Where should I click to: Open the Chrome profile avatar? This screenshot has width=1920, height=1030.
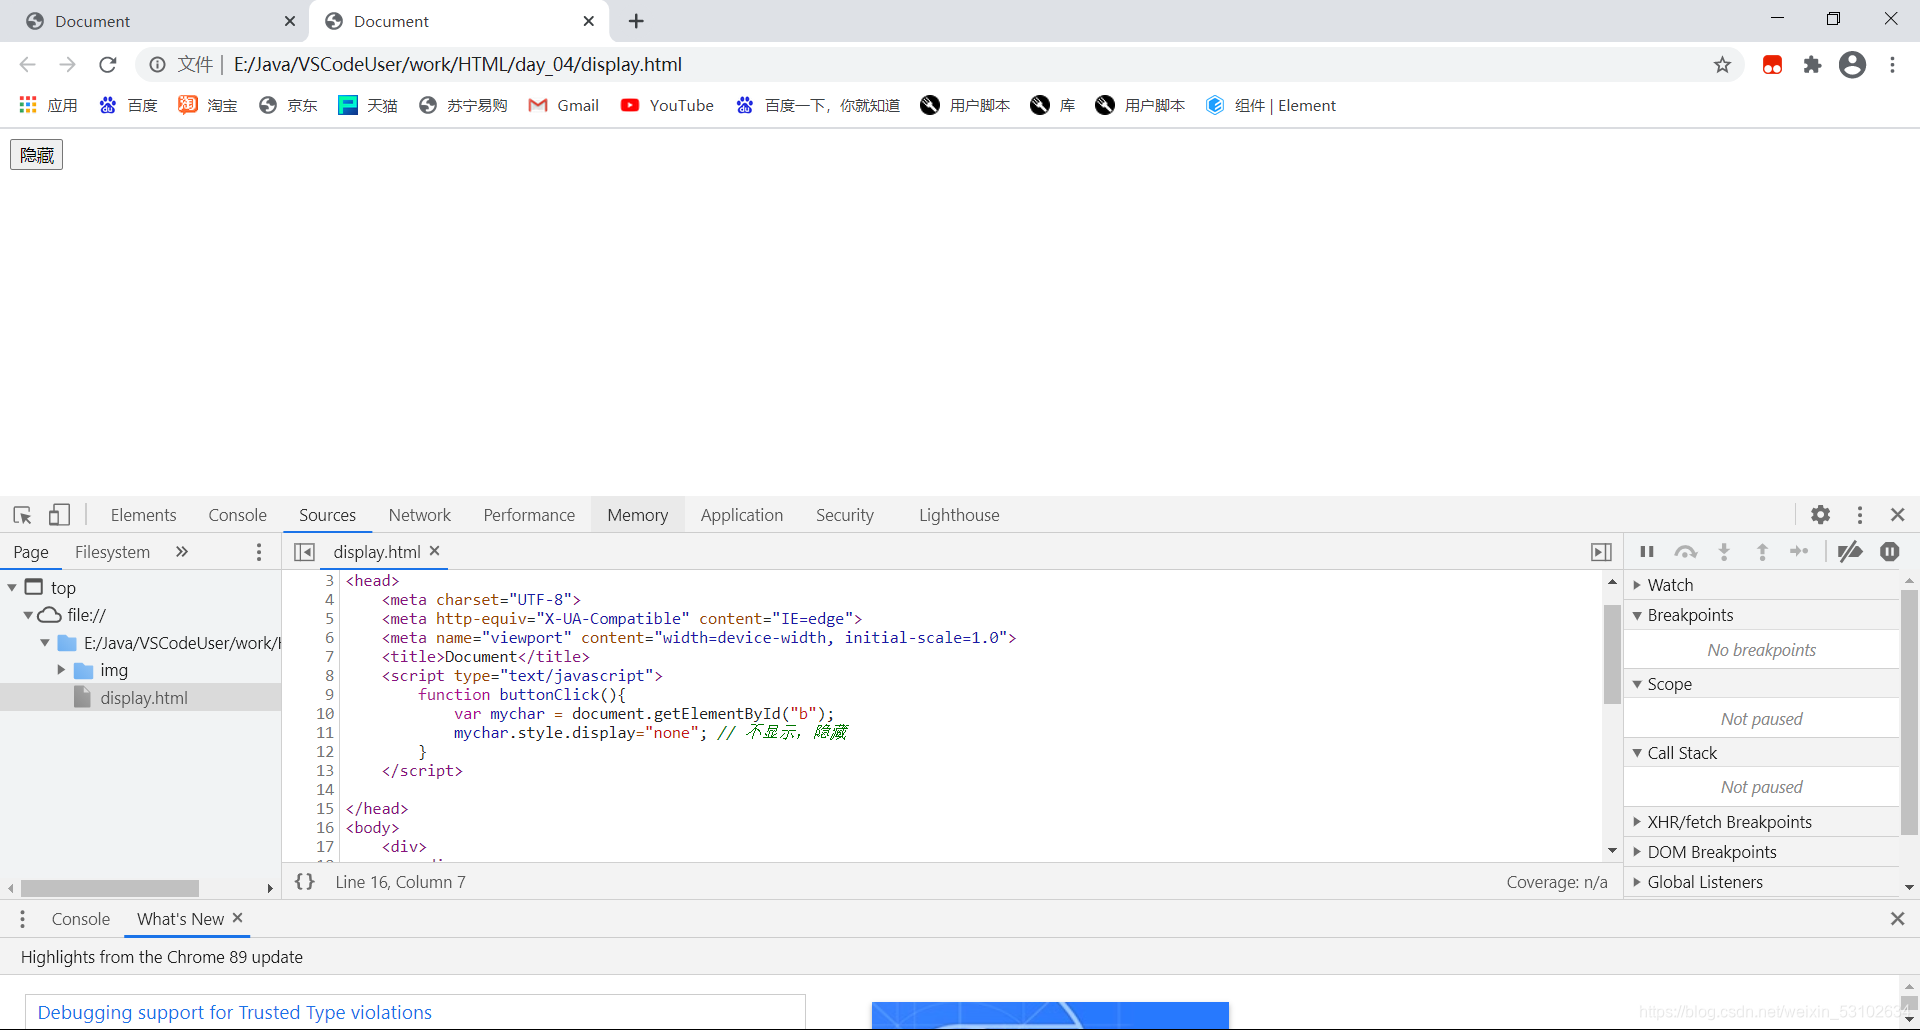(1852, 65)
